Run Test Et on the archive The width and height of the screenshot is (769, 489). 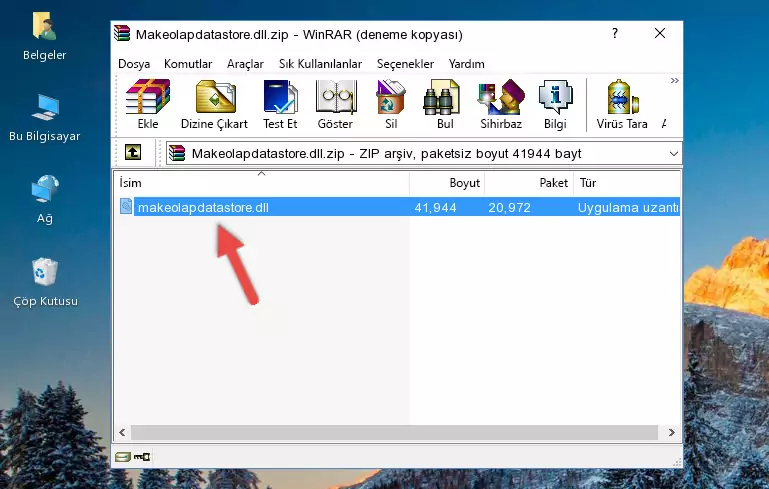(280, 104)
